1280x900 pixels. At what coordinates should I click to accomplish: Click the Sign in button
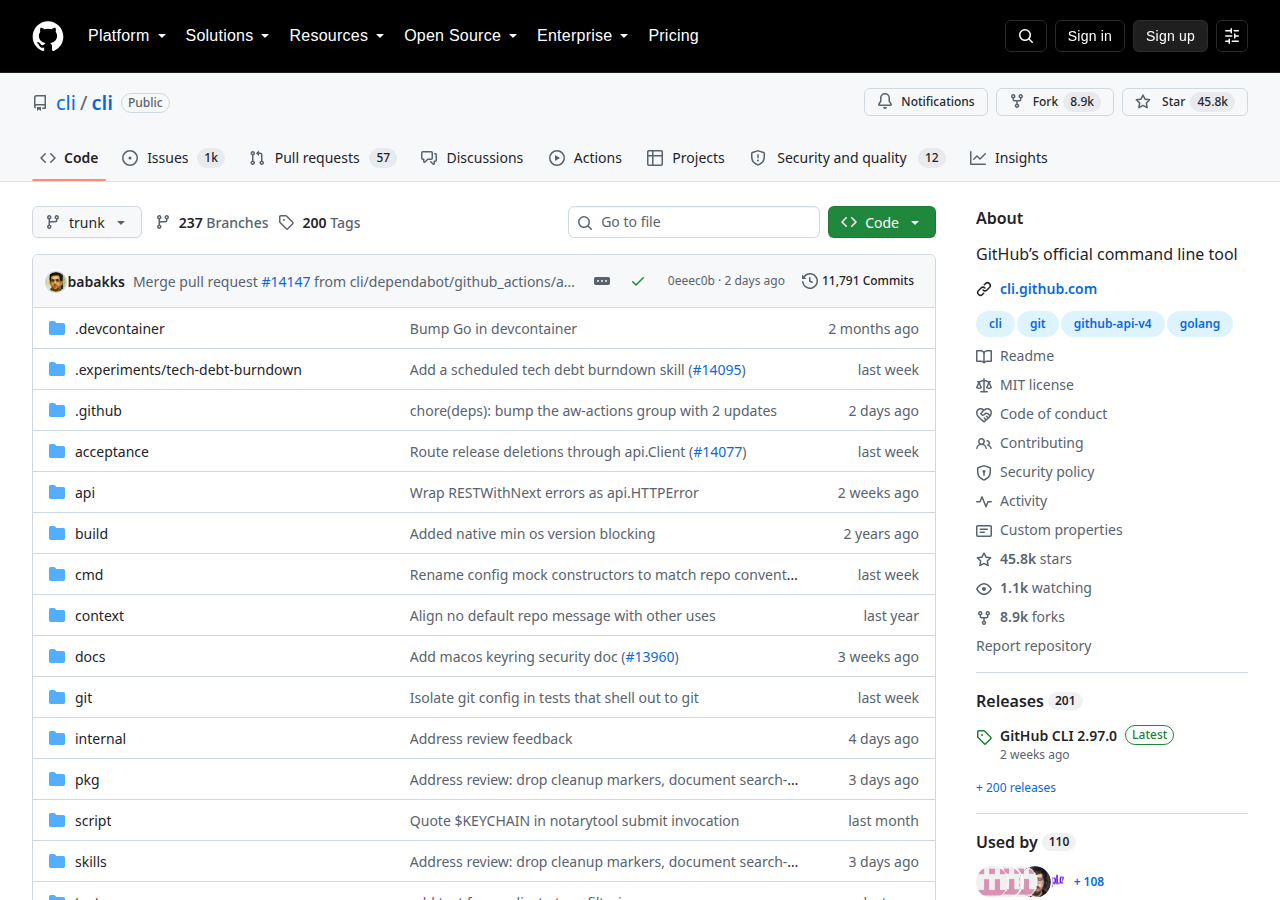pos(1089,36)
